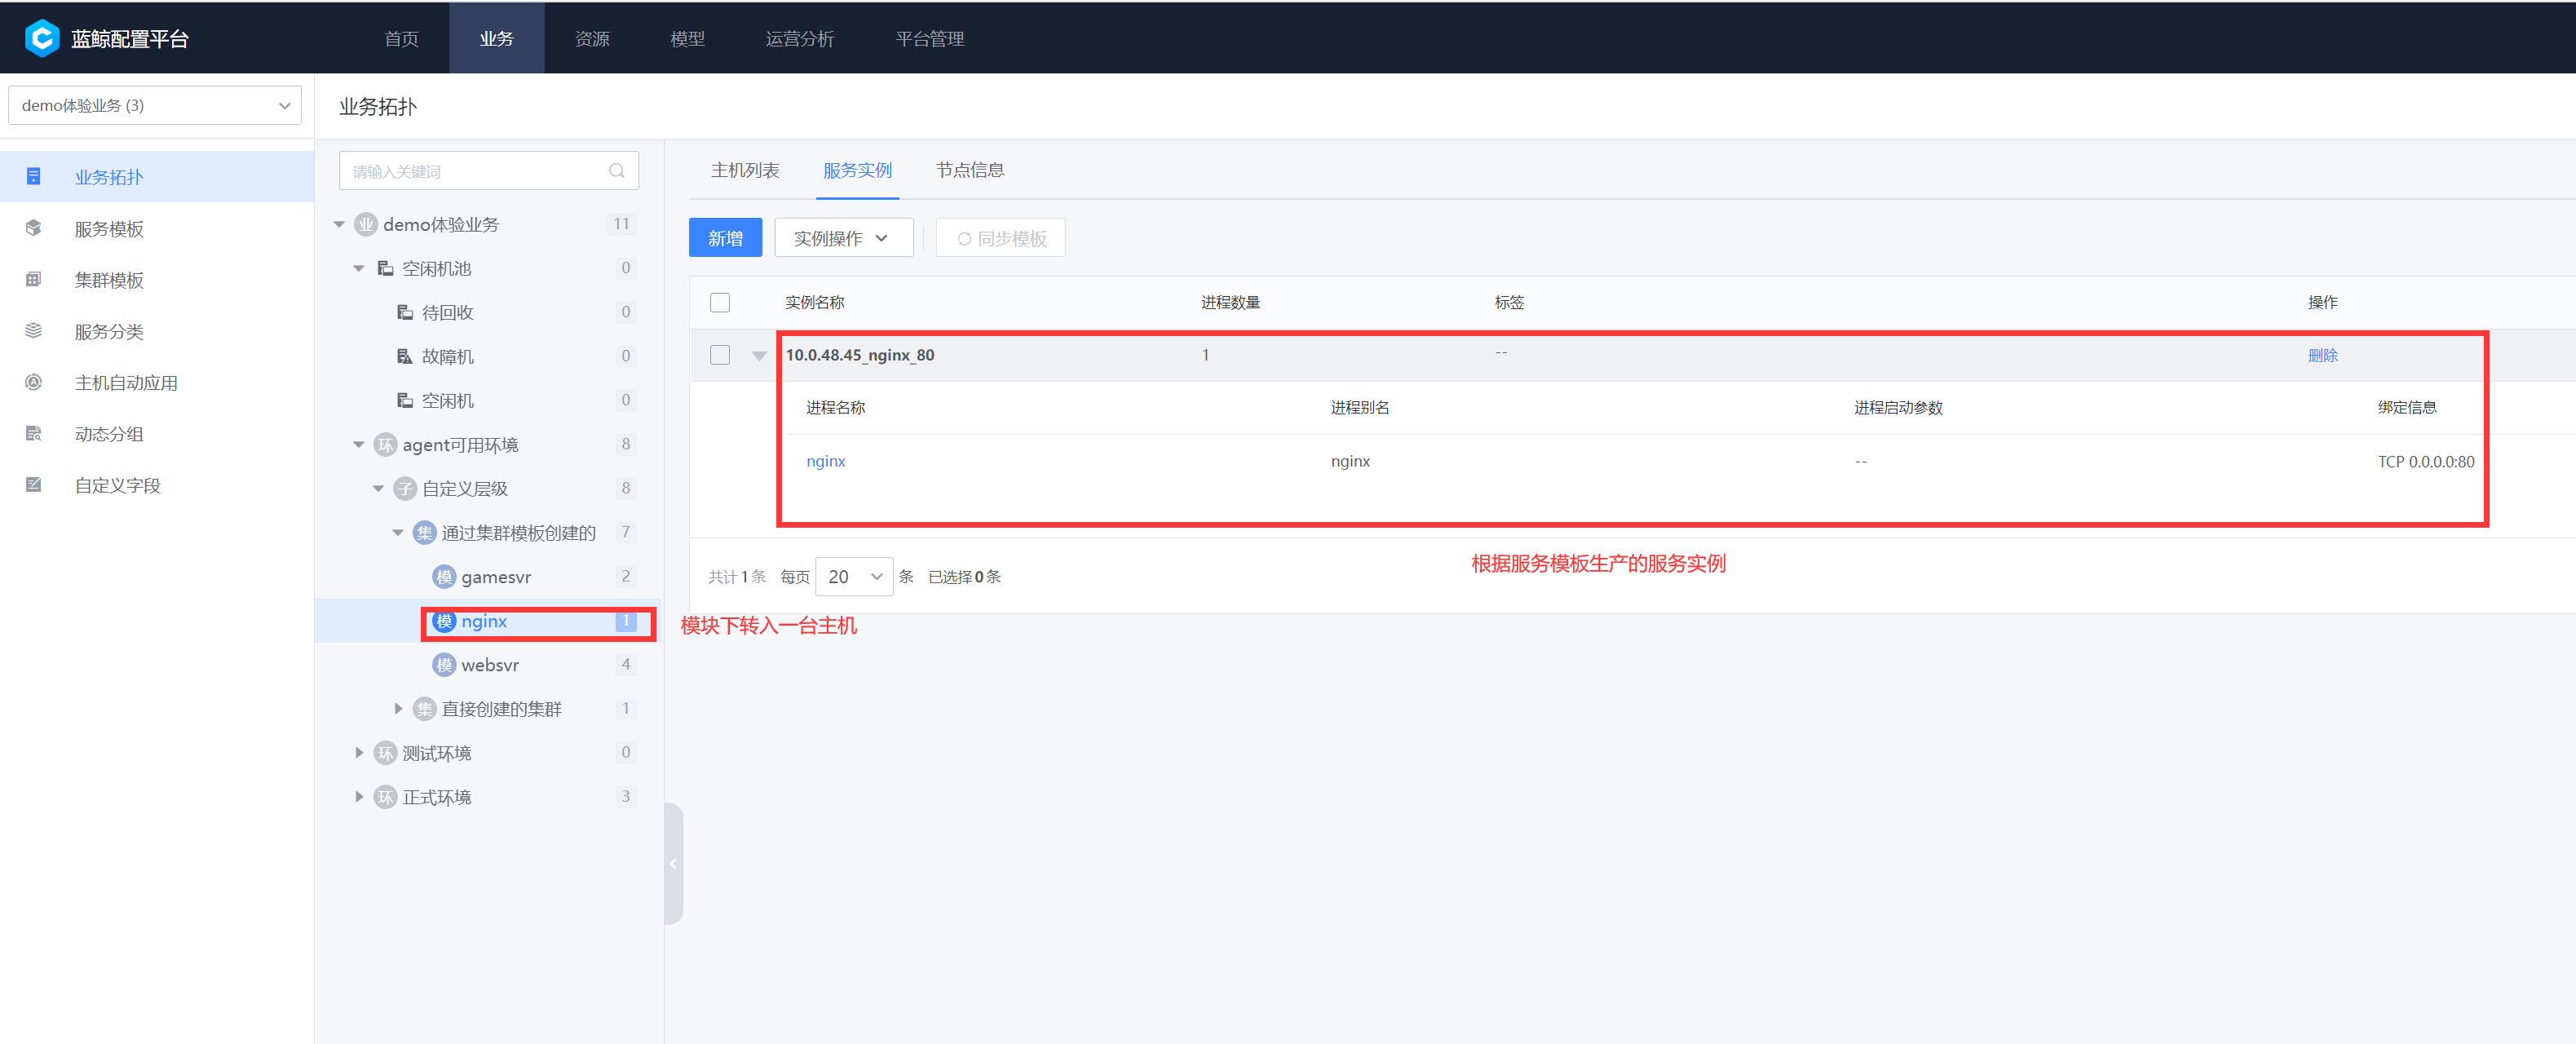This screenshot has width=2576, height=1044.
Task: Collapse the 通过集群模板创建的 tree node
Action: pyautogui.click(x=398, y=533)
